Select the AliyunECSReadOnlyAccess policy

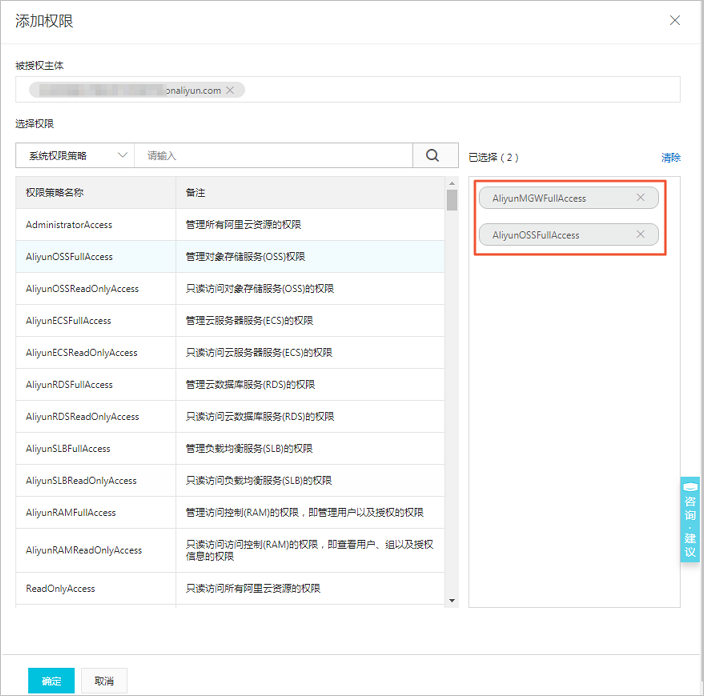tap(230, 352)
